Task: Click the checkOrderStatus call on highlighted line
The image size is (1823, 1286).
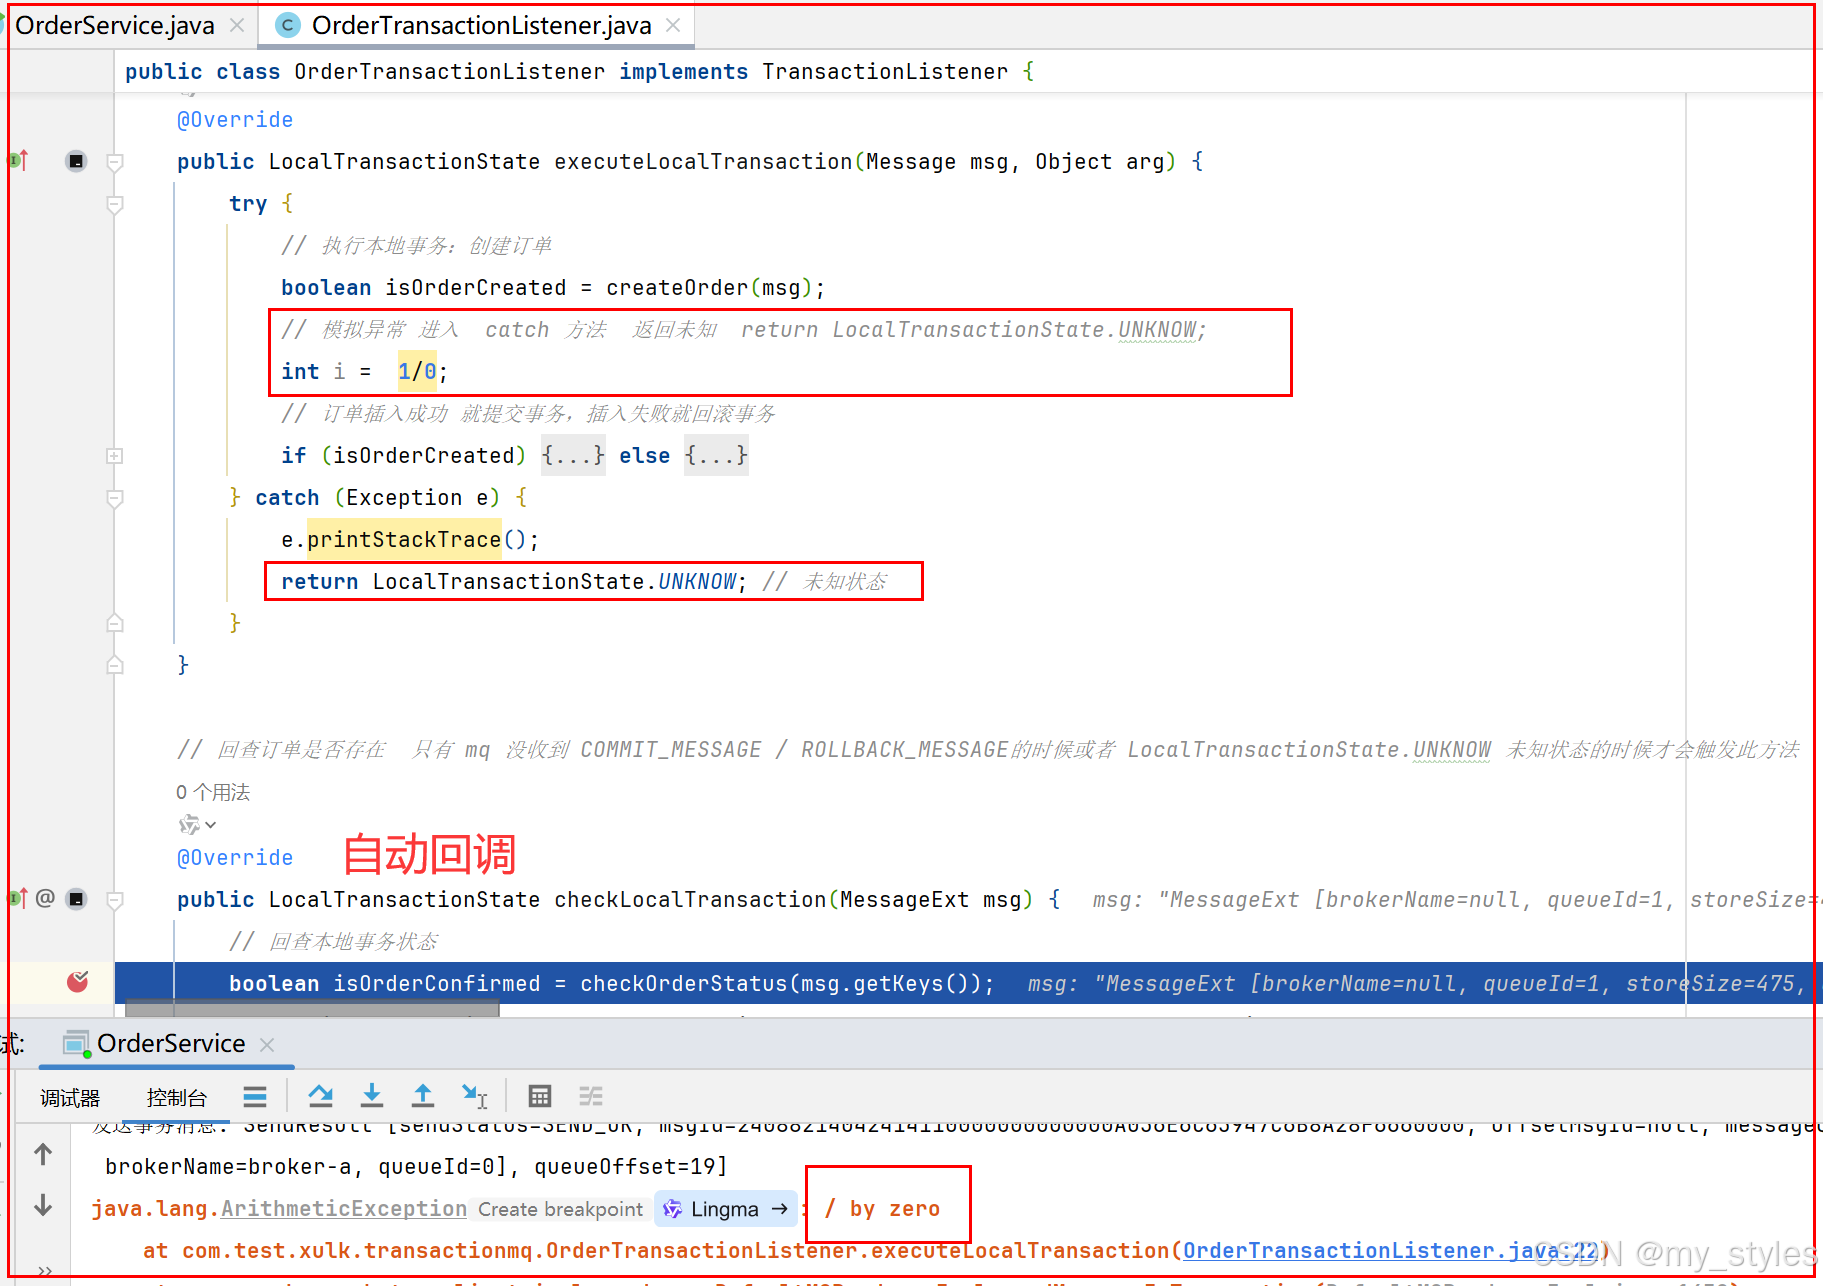Action: click(683, 983)
